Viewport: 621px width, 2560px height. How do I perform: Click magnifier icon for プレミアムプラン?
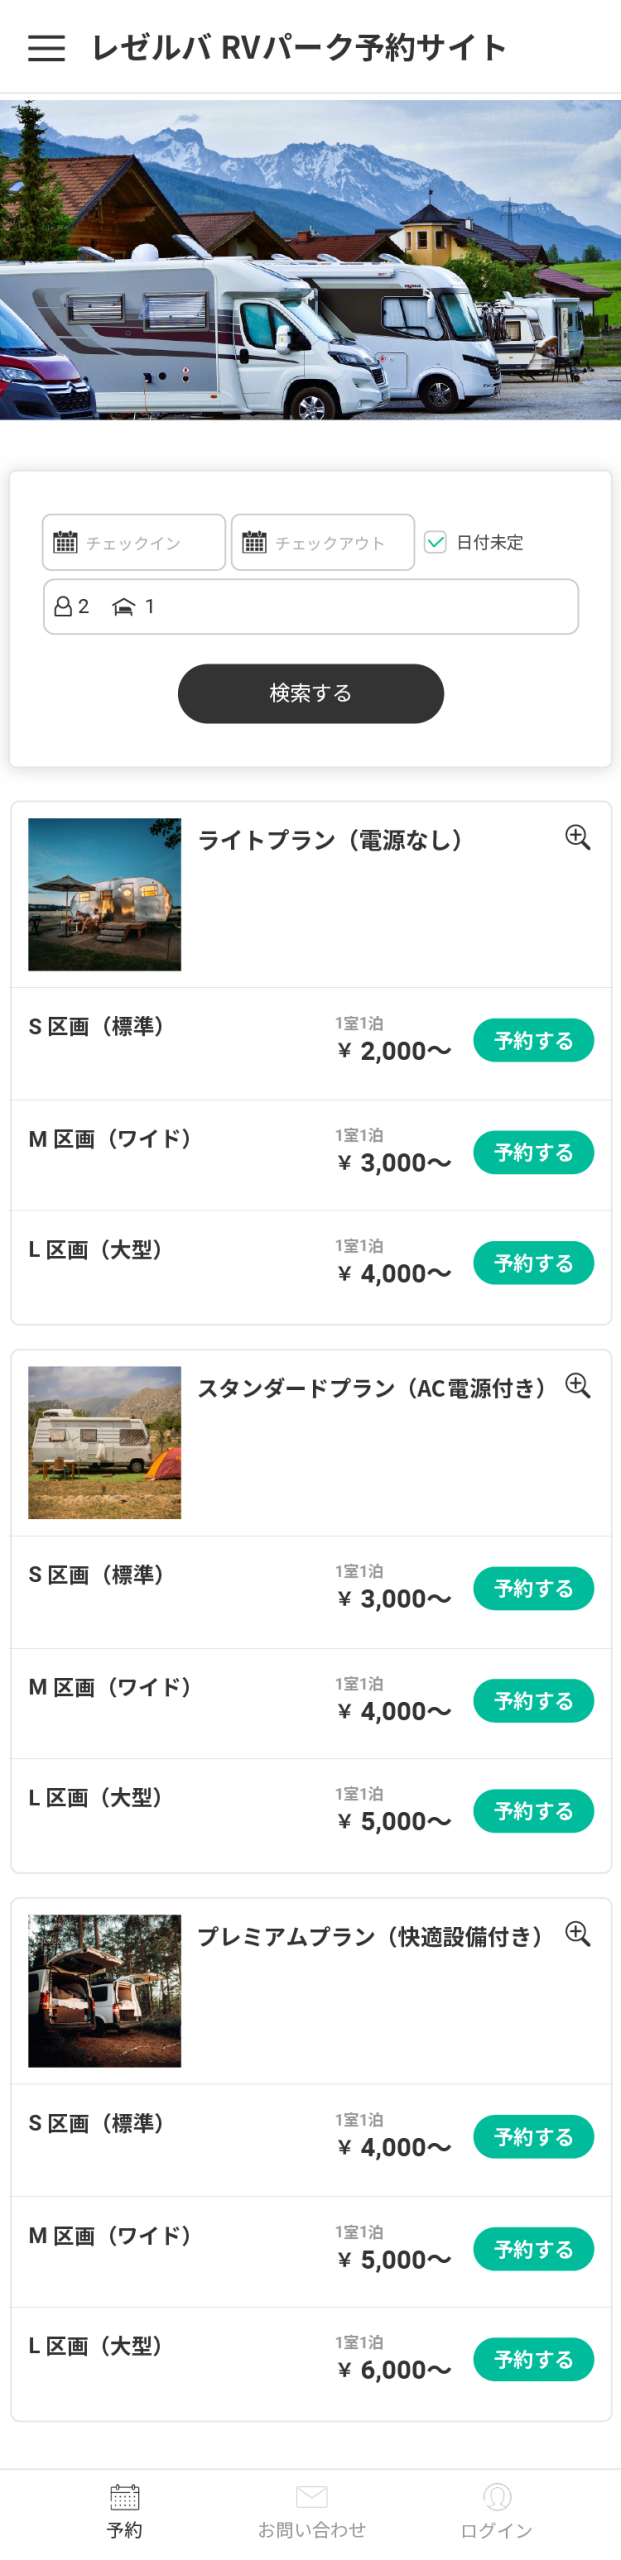click(577, 1933)
